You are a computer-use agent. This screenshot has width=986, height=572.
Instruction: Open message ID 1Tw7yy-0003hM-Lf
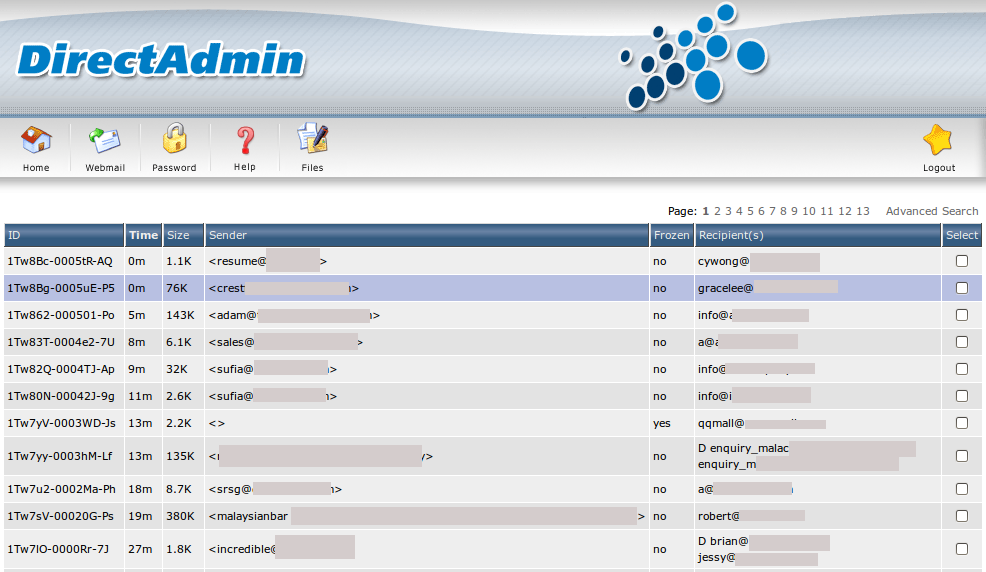click(60, 456)
